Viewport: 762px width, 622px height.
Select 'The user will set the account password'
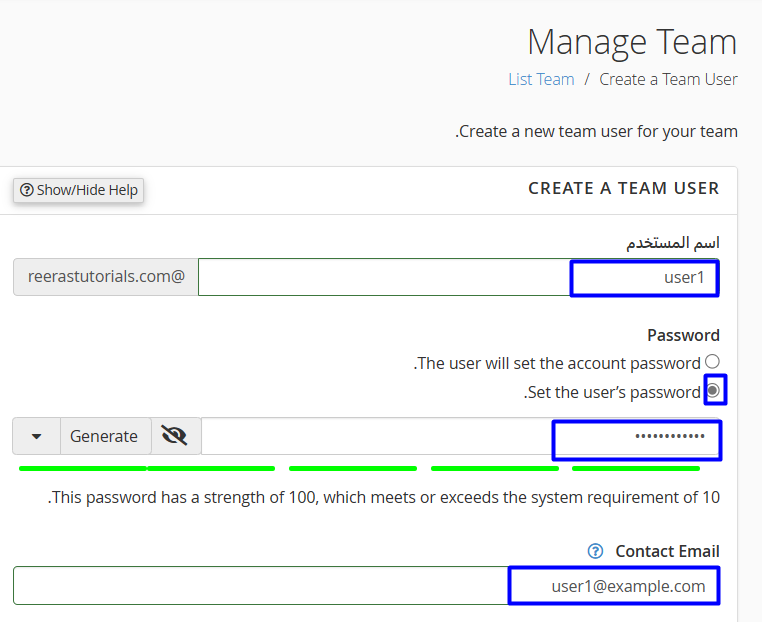click(712, 362)
